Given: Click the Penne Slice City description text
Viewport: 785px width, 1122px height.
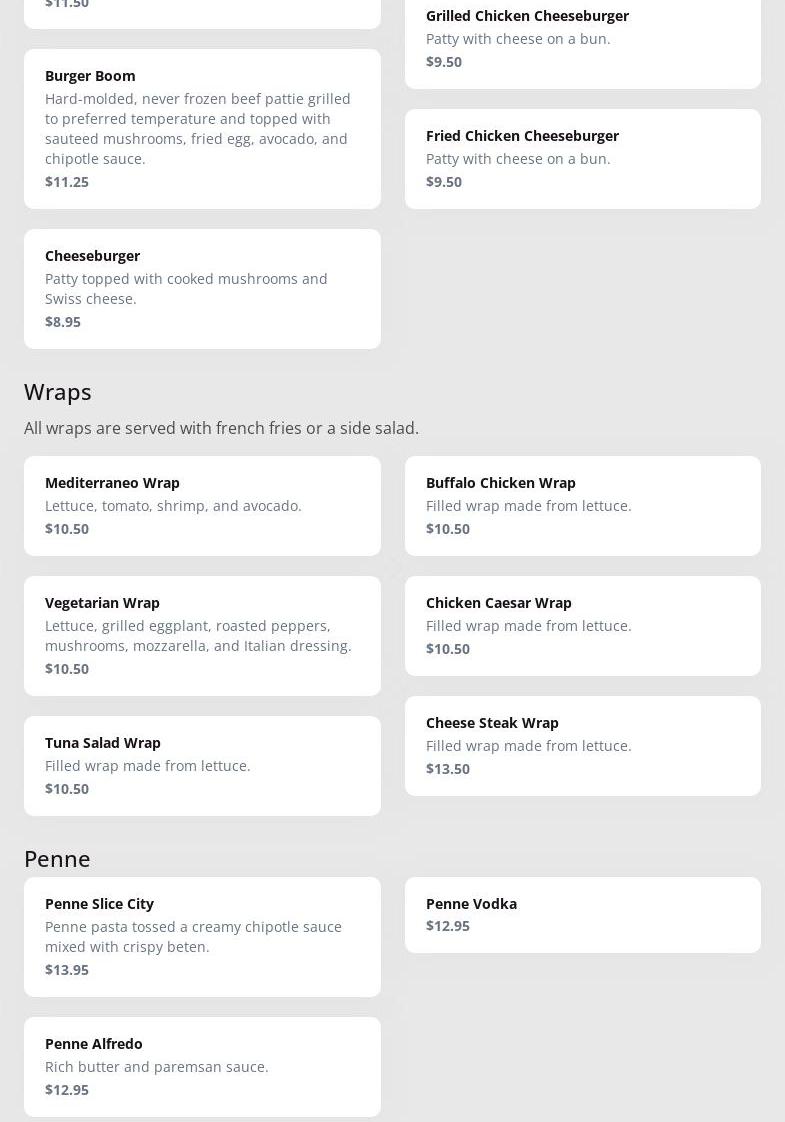Looking at the screenshot, I should click(x=193, y=936).
